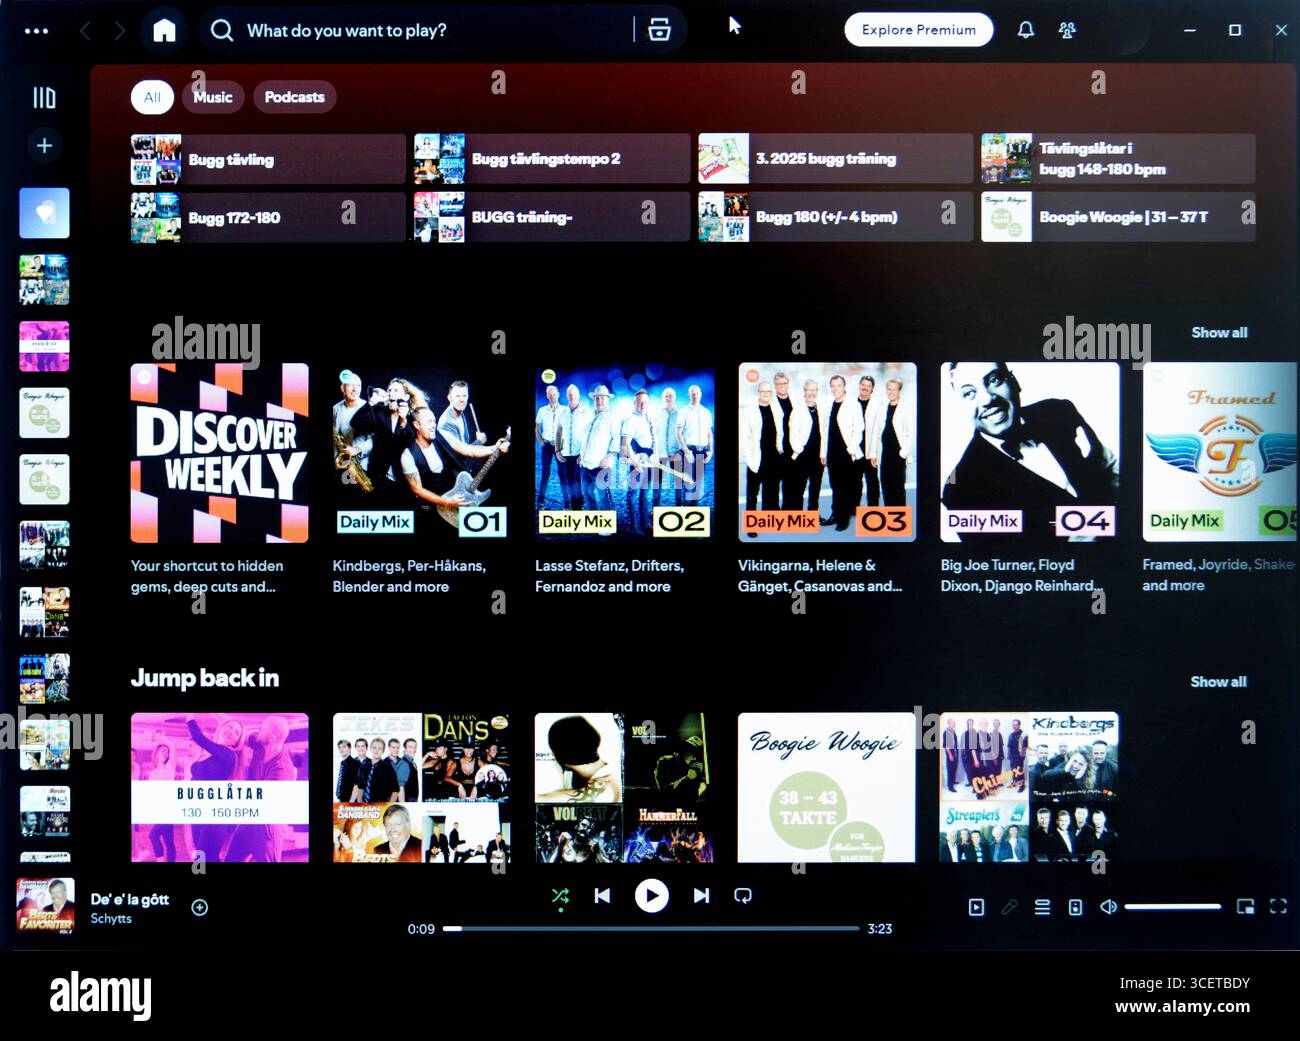Select the All filter chip
The height and width of the screenshot is (1041, 1300).
click(152, 97)
